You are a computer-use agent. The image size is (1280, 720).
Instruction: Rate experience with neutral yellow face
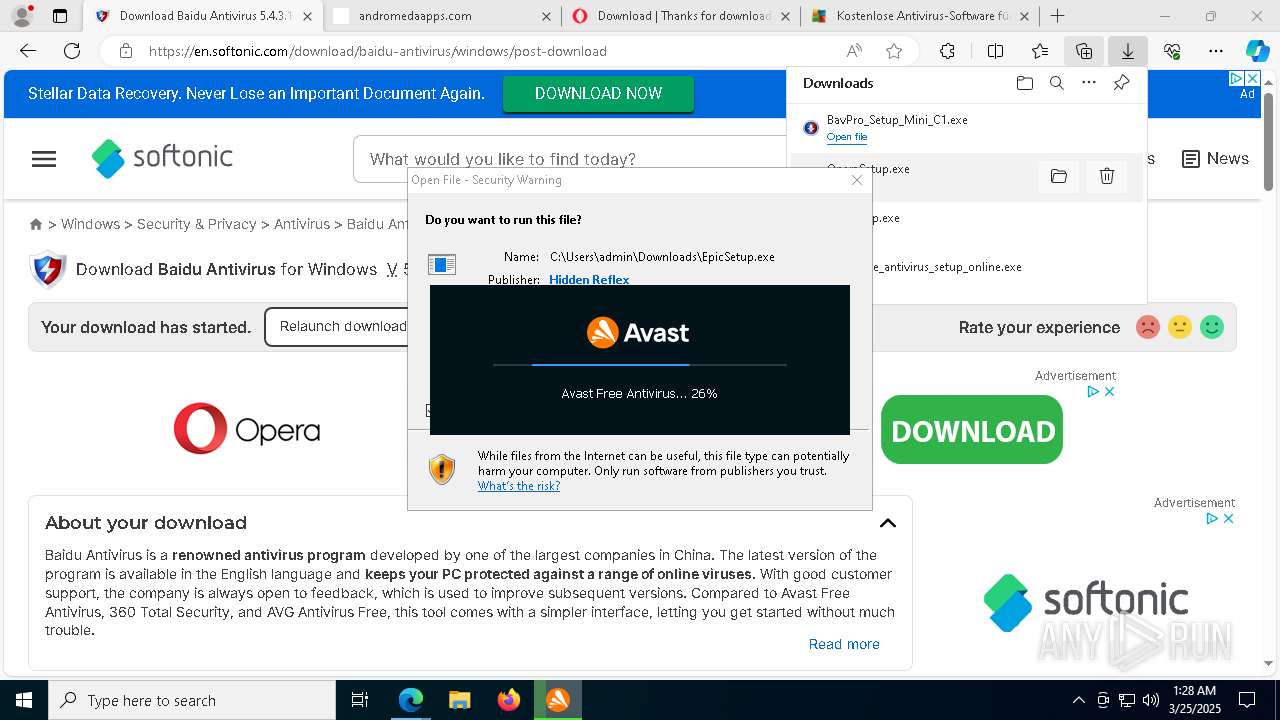(x=1180, y=327)
